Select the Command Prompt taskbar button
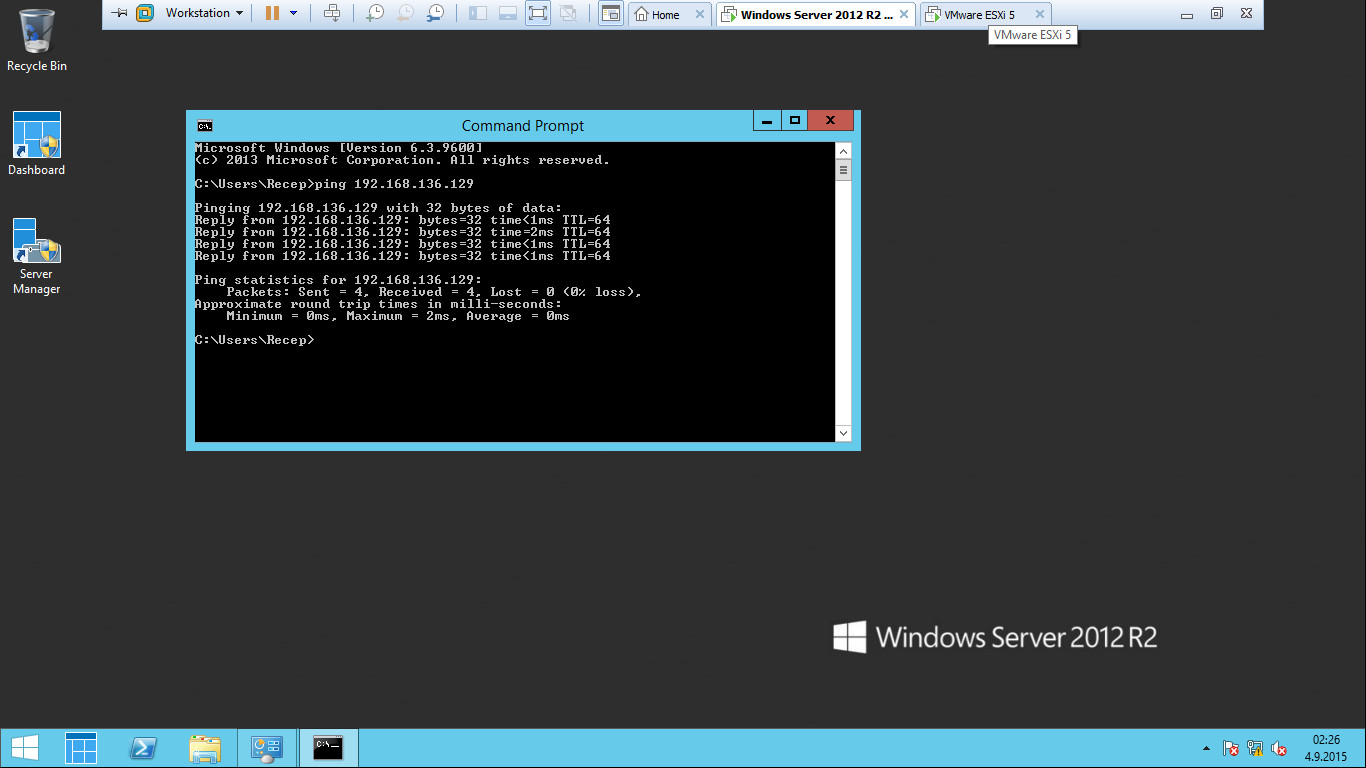 tap(329, 748)
